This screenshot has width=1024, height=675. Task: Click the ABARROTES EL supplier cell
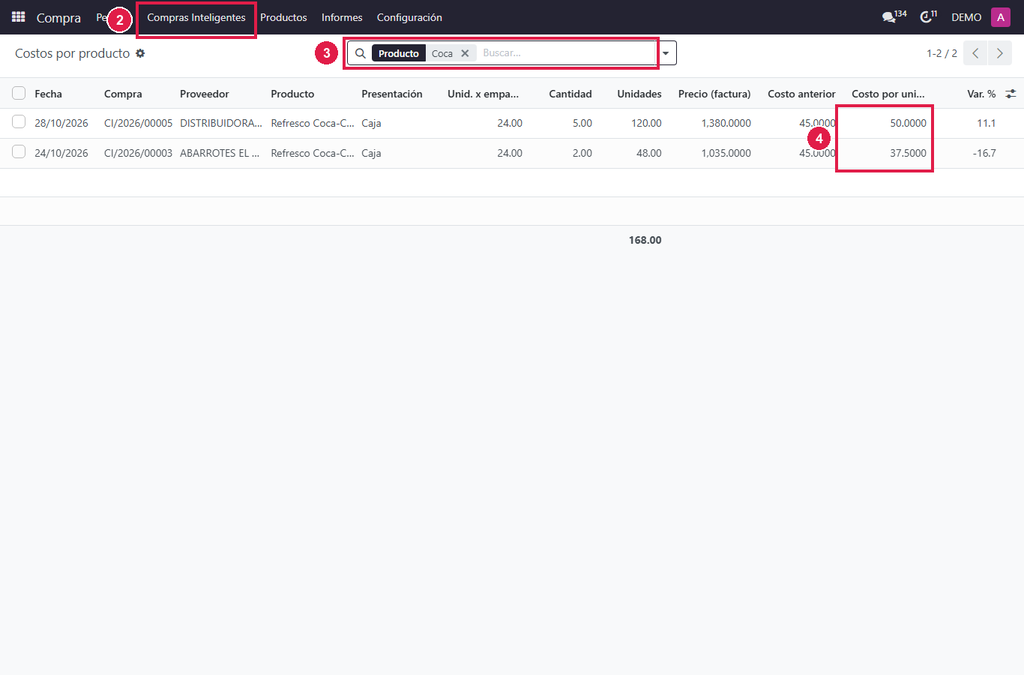(x=219, y=153)
